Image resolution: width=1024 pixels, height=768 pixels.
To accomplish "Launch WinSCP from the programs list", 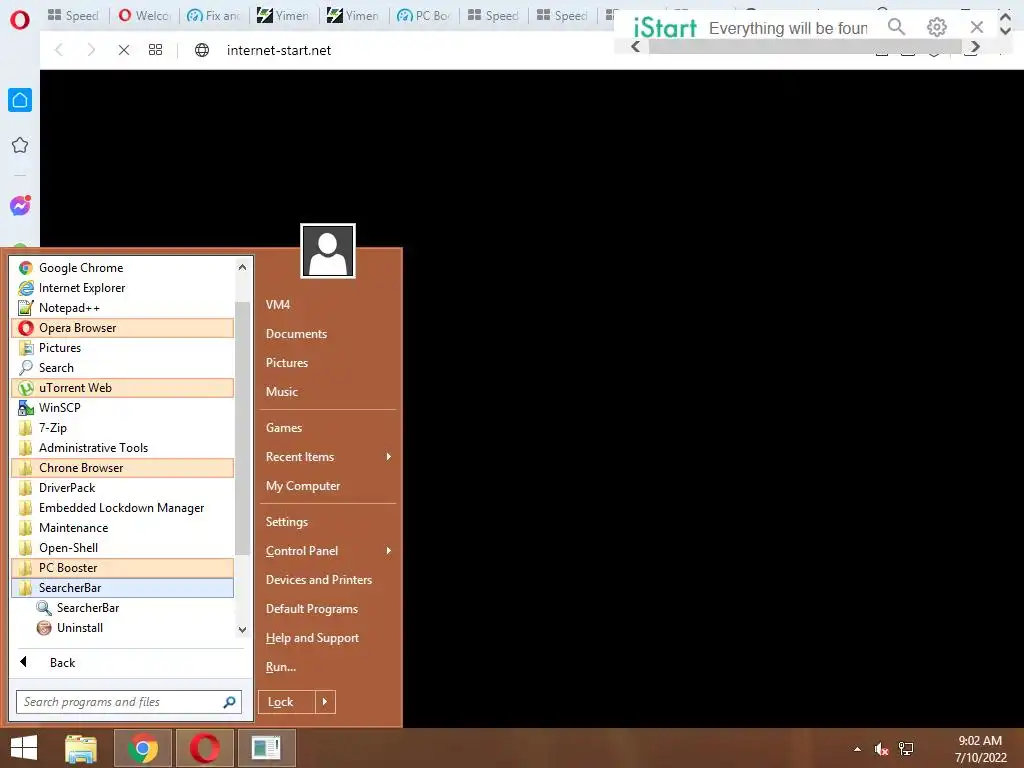I will pyautogui.click(x=123, y=408).
